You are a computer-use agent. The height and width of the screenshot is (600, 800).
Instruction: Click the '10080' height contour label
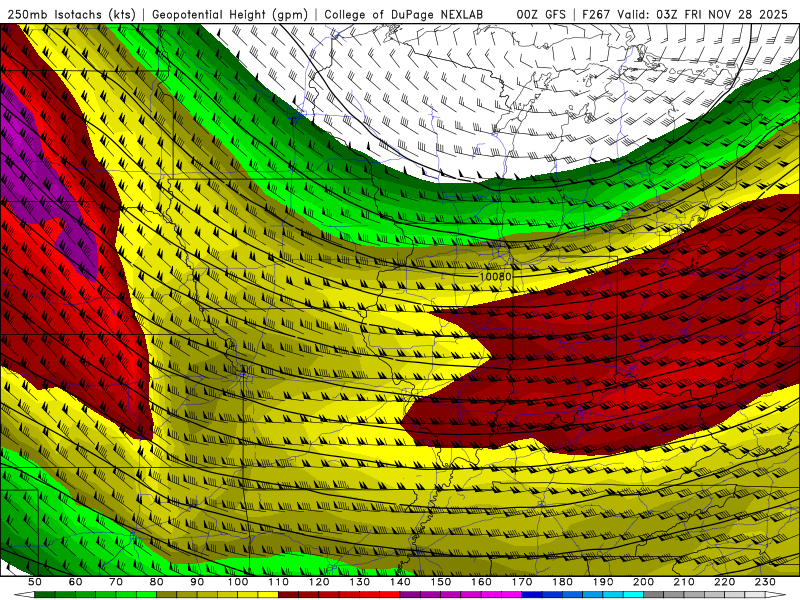[x=495, y=277]
